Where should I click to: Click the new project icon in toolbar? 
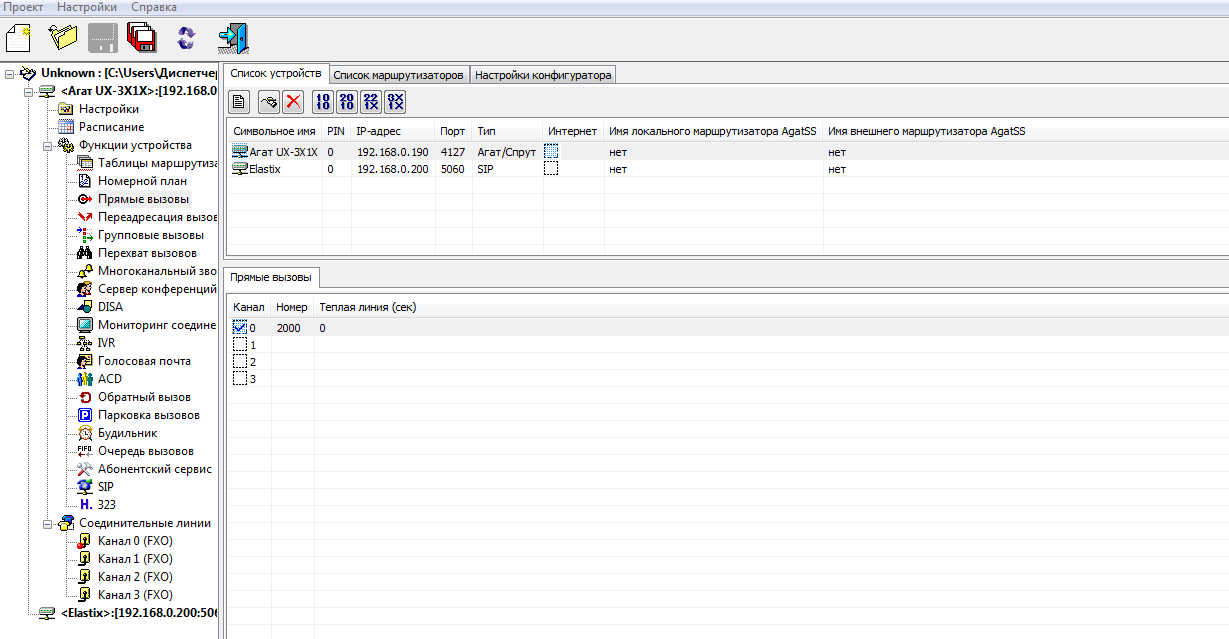coord(19,38)
